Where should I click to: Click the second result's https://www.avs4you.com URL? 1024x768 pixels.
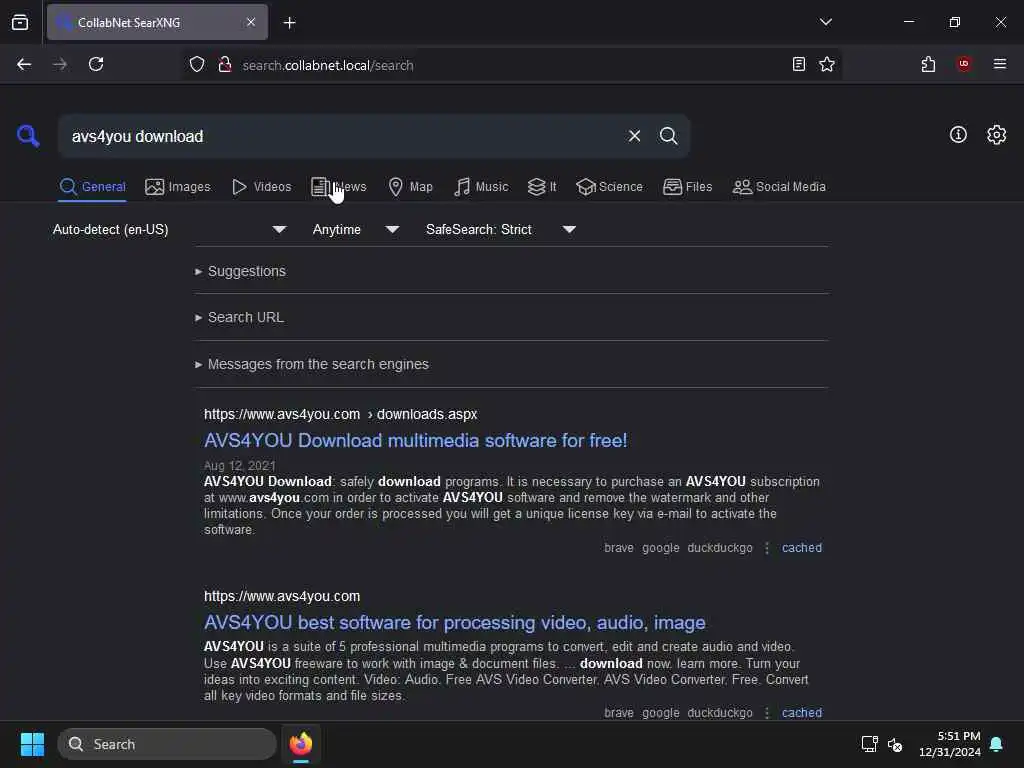281,596
